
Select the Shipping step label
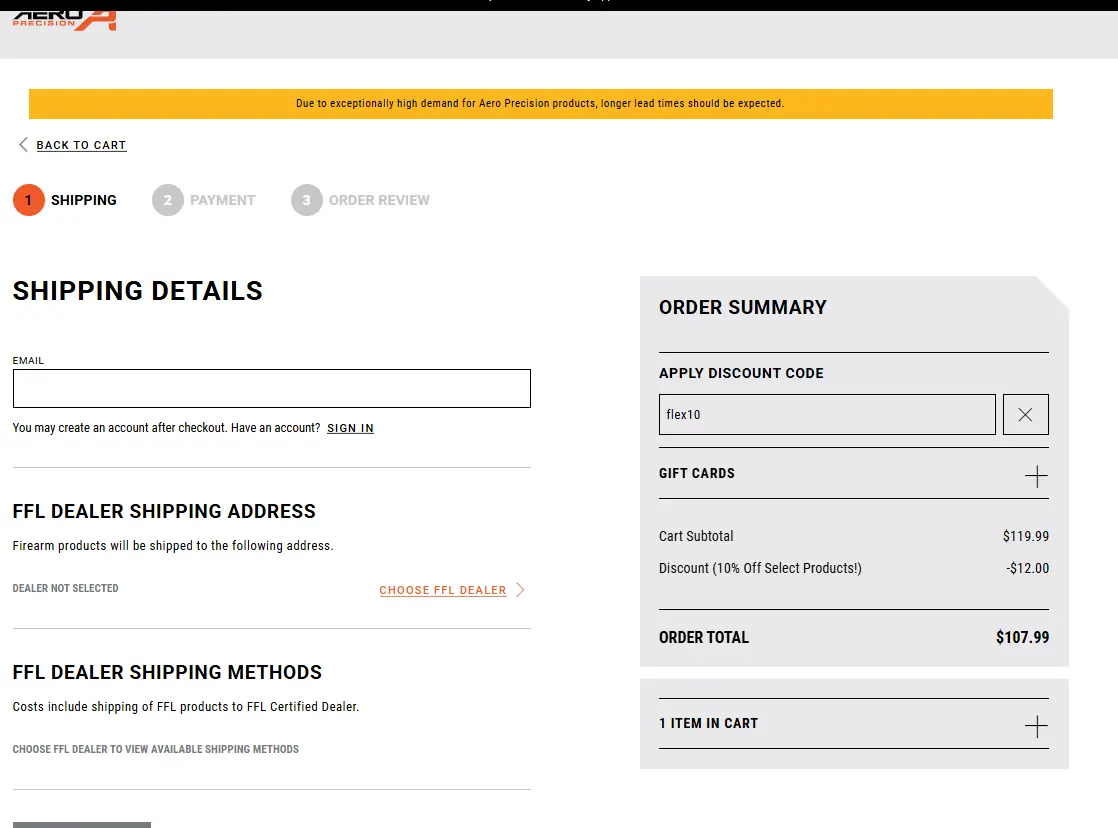tap(84, 200)
